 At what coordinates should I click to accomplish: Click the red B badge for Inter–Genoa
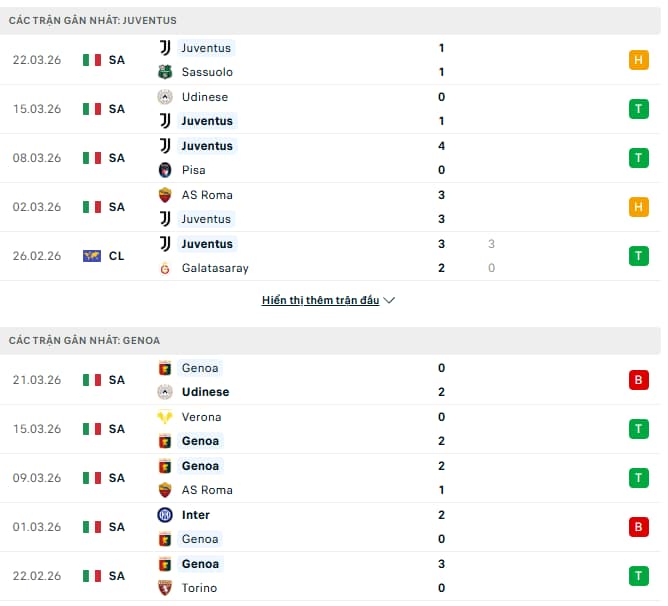pyautogui.click(x=640, y=527)
